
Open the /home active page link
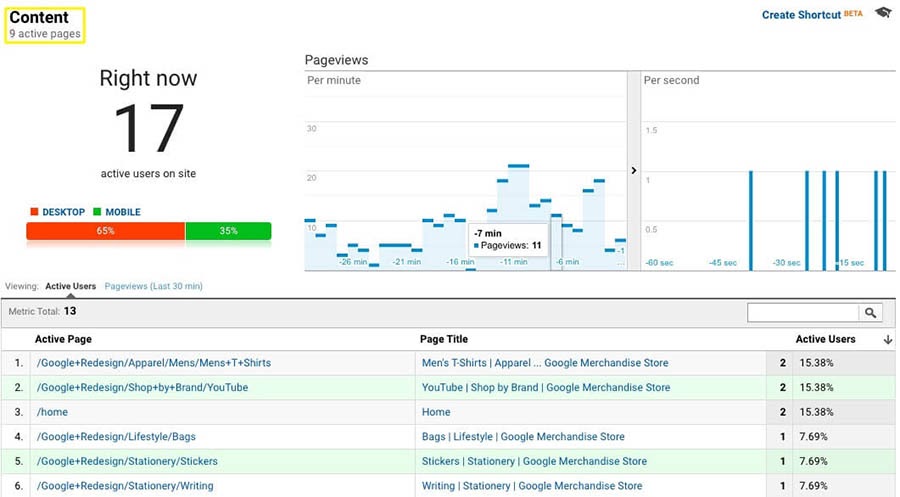pos(52,412)
